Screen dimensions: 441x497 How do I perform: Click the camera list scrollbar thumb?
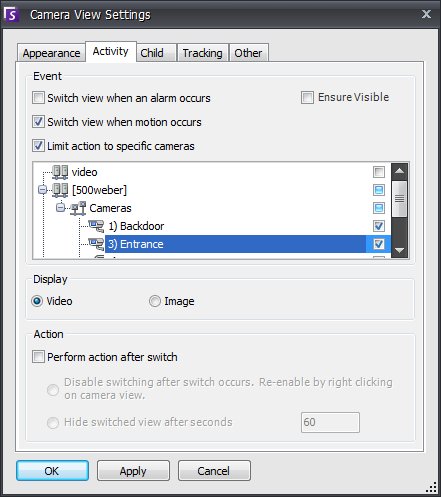pyautogui.click(x=399, y=199)
